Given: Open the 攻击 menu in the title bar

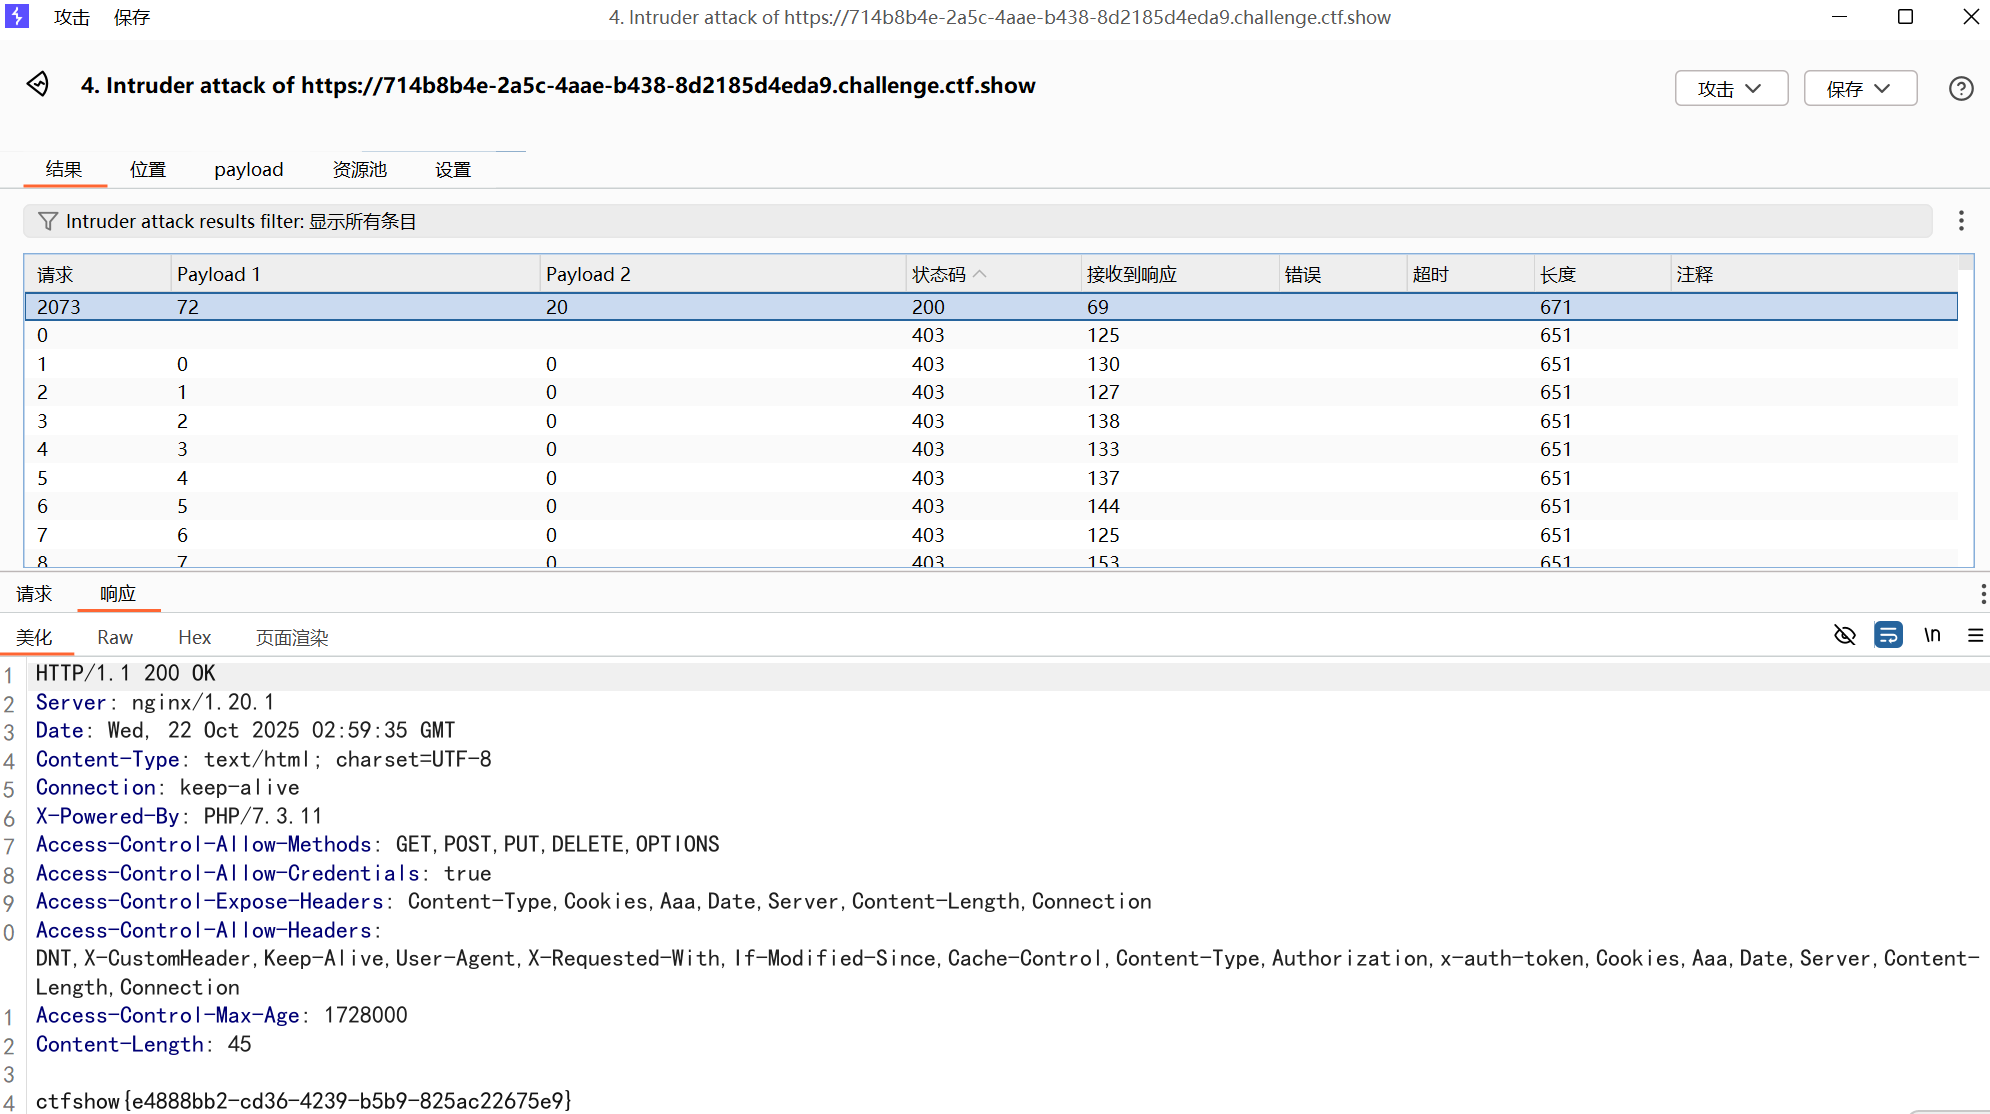Looking at the screenshot, I should (x=72, y=17).
